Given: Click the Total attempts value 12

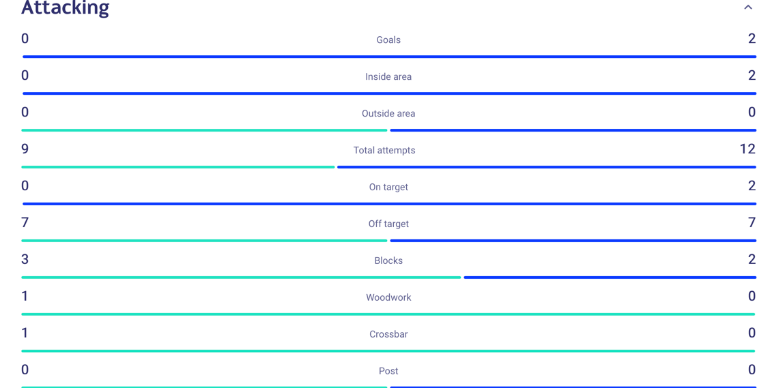Looking at the screenshot, I should pos(747,149).
